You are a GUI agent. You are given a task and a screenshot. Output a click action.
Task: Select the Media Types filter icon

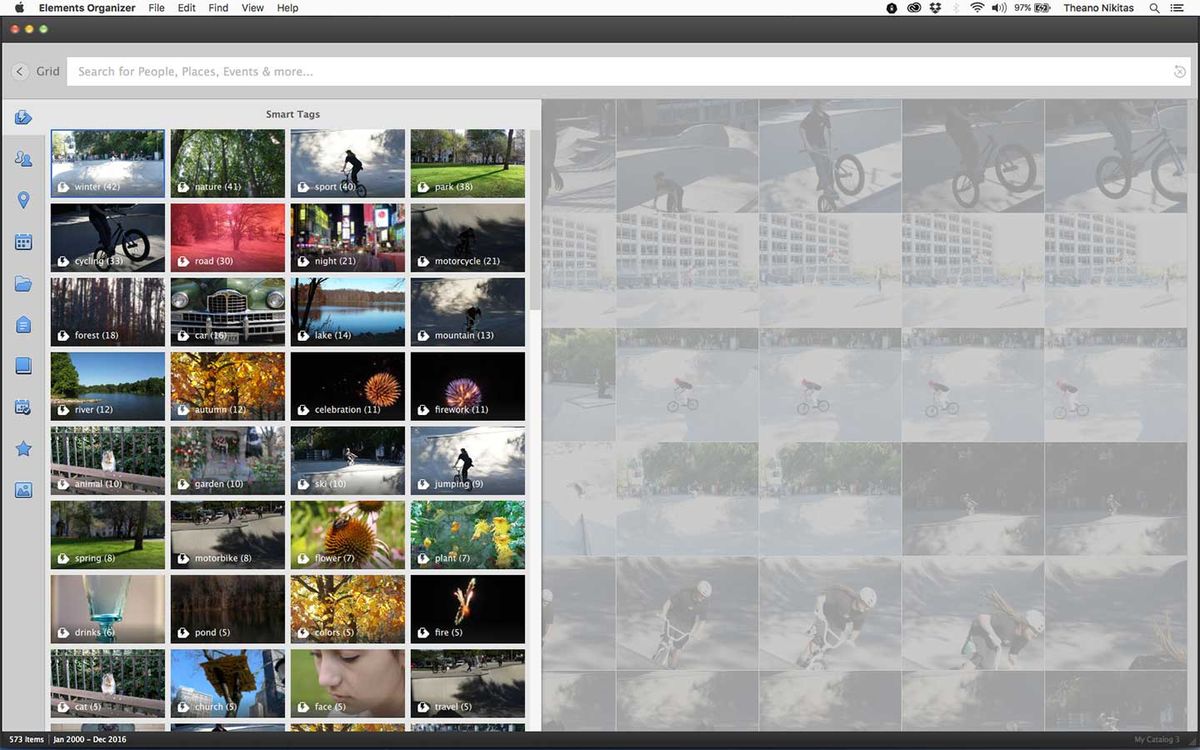coord(23,490)
